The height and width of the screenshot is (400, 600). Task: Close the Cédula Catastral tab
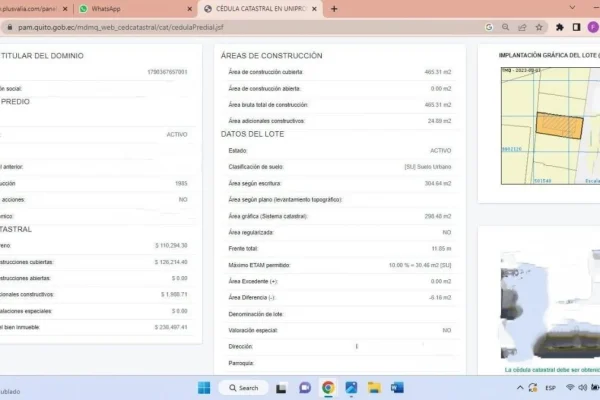315,8
